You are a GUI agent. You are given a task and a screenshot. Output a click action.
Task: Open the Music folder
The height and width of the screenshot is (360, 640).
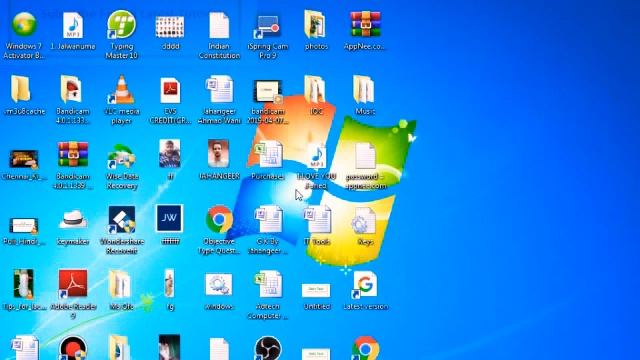pyautogui.click(x=364, y=89)
